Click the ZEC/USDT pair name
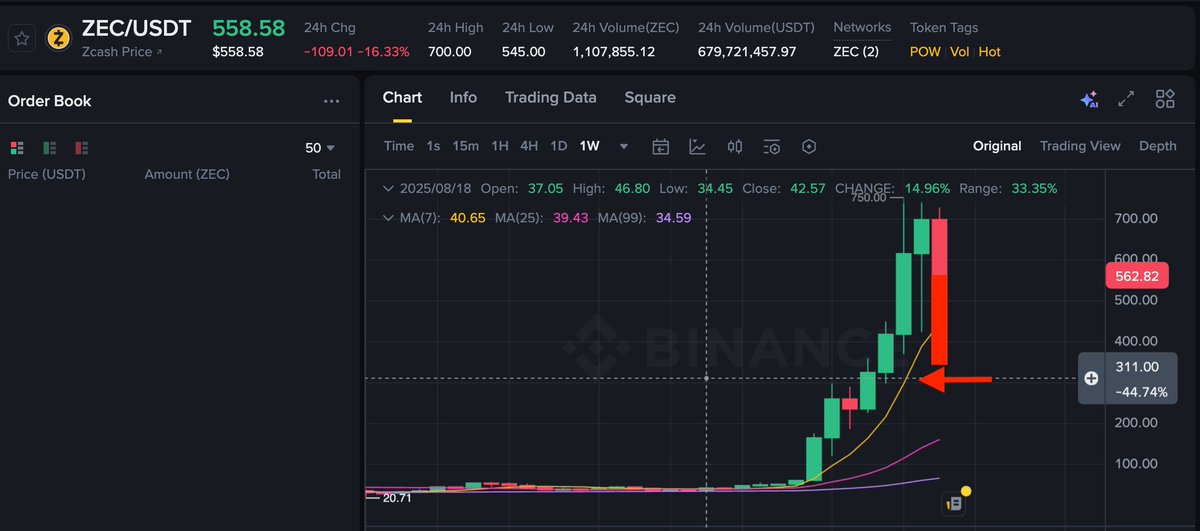Viewport: 1200px width, 531px height. [138, 28]
